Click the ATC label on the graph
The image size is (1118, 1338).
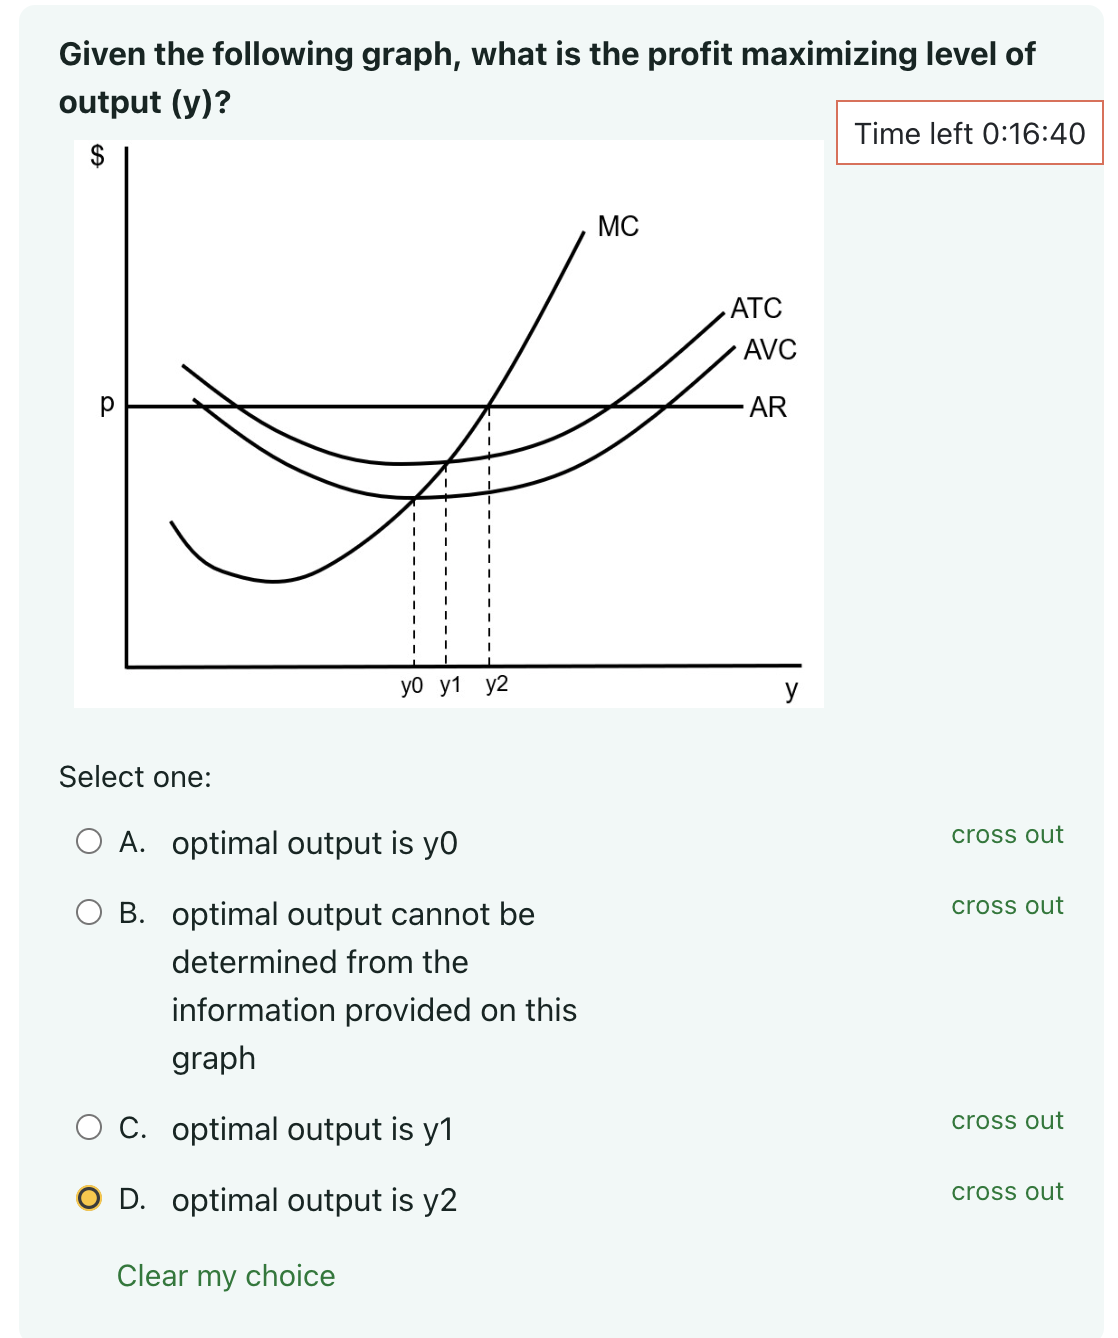(x=758, y=308)
